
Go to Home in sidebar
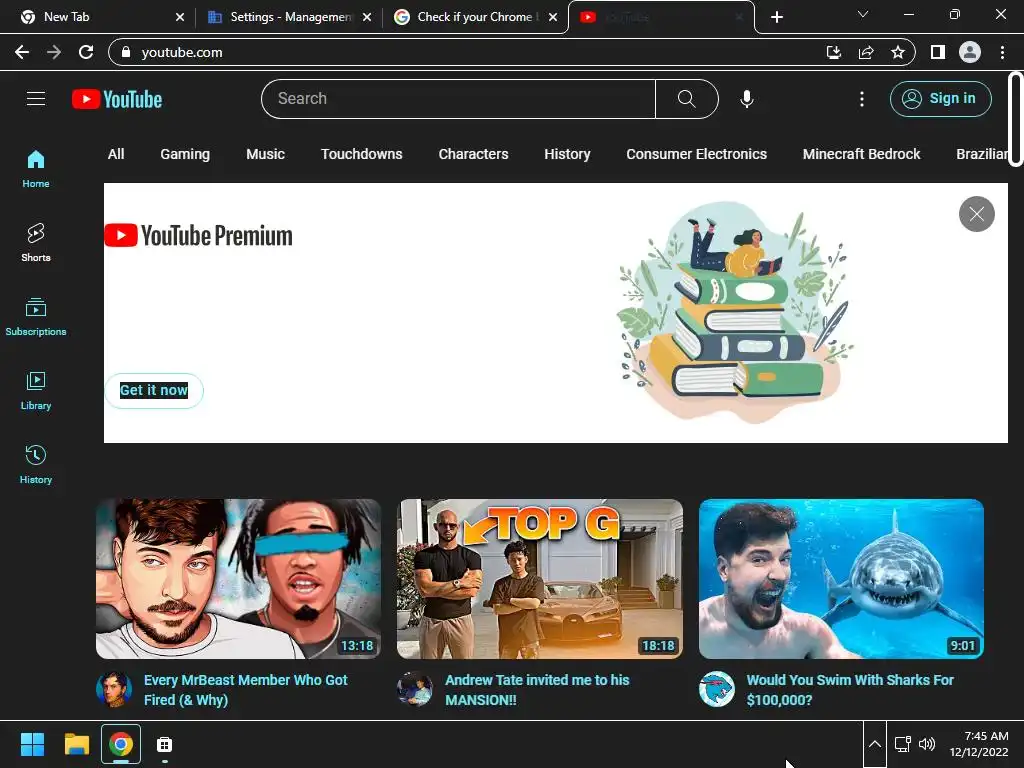tap(36, 169)
